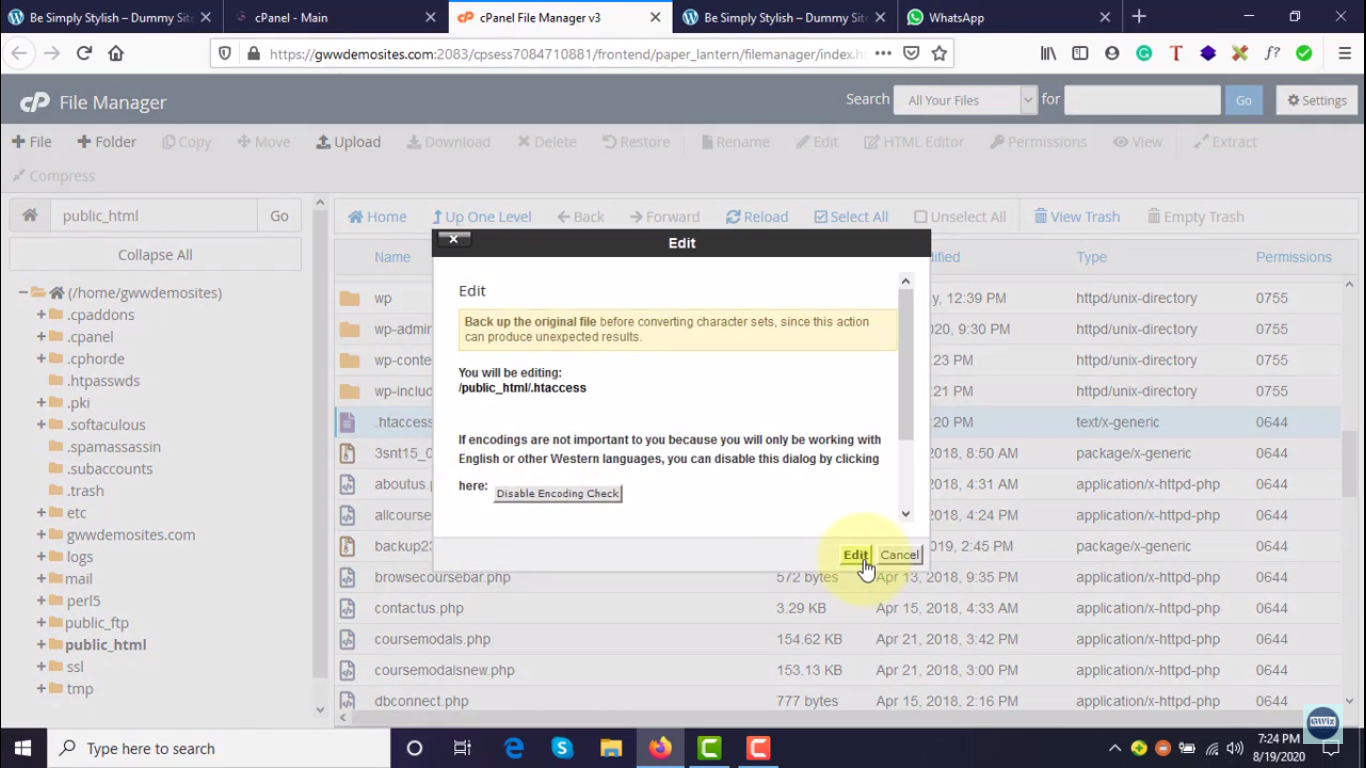Click the search text field
The image size is (1366, 768).
(1142, 100)
